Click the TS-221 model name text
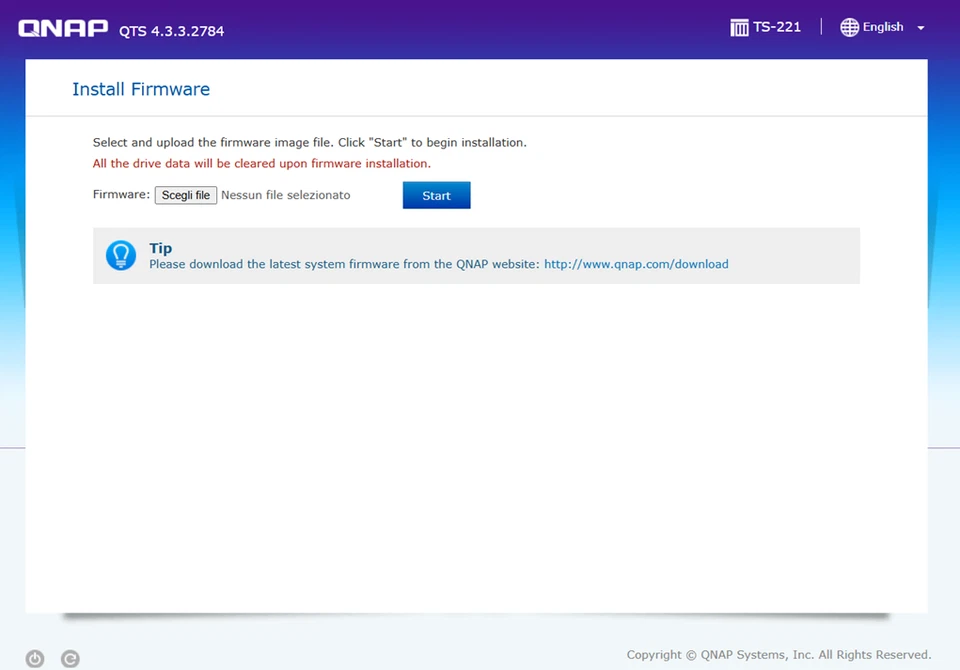The width and height of the screenshot is (960, 670). tap(776, 27)
